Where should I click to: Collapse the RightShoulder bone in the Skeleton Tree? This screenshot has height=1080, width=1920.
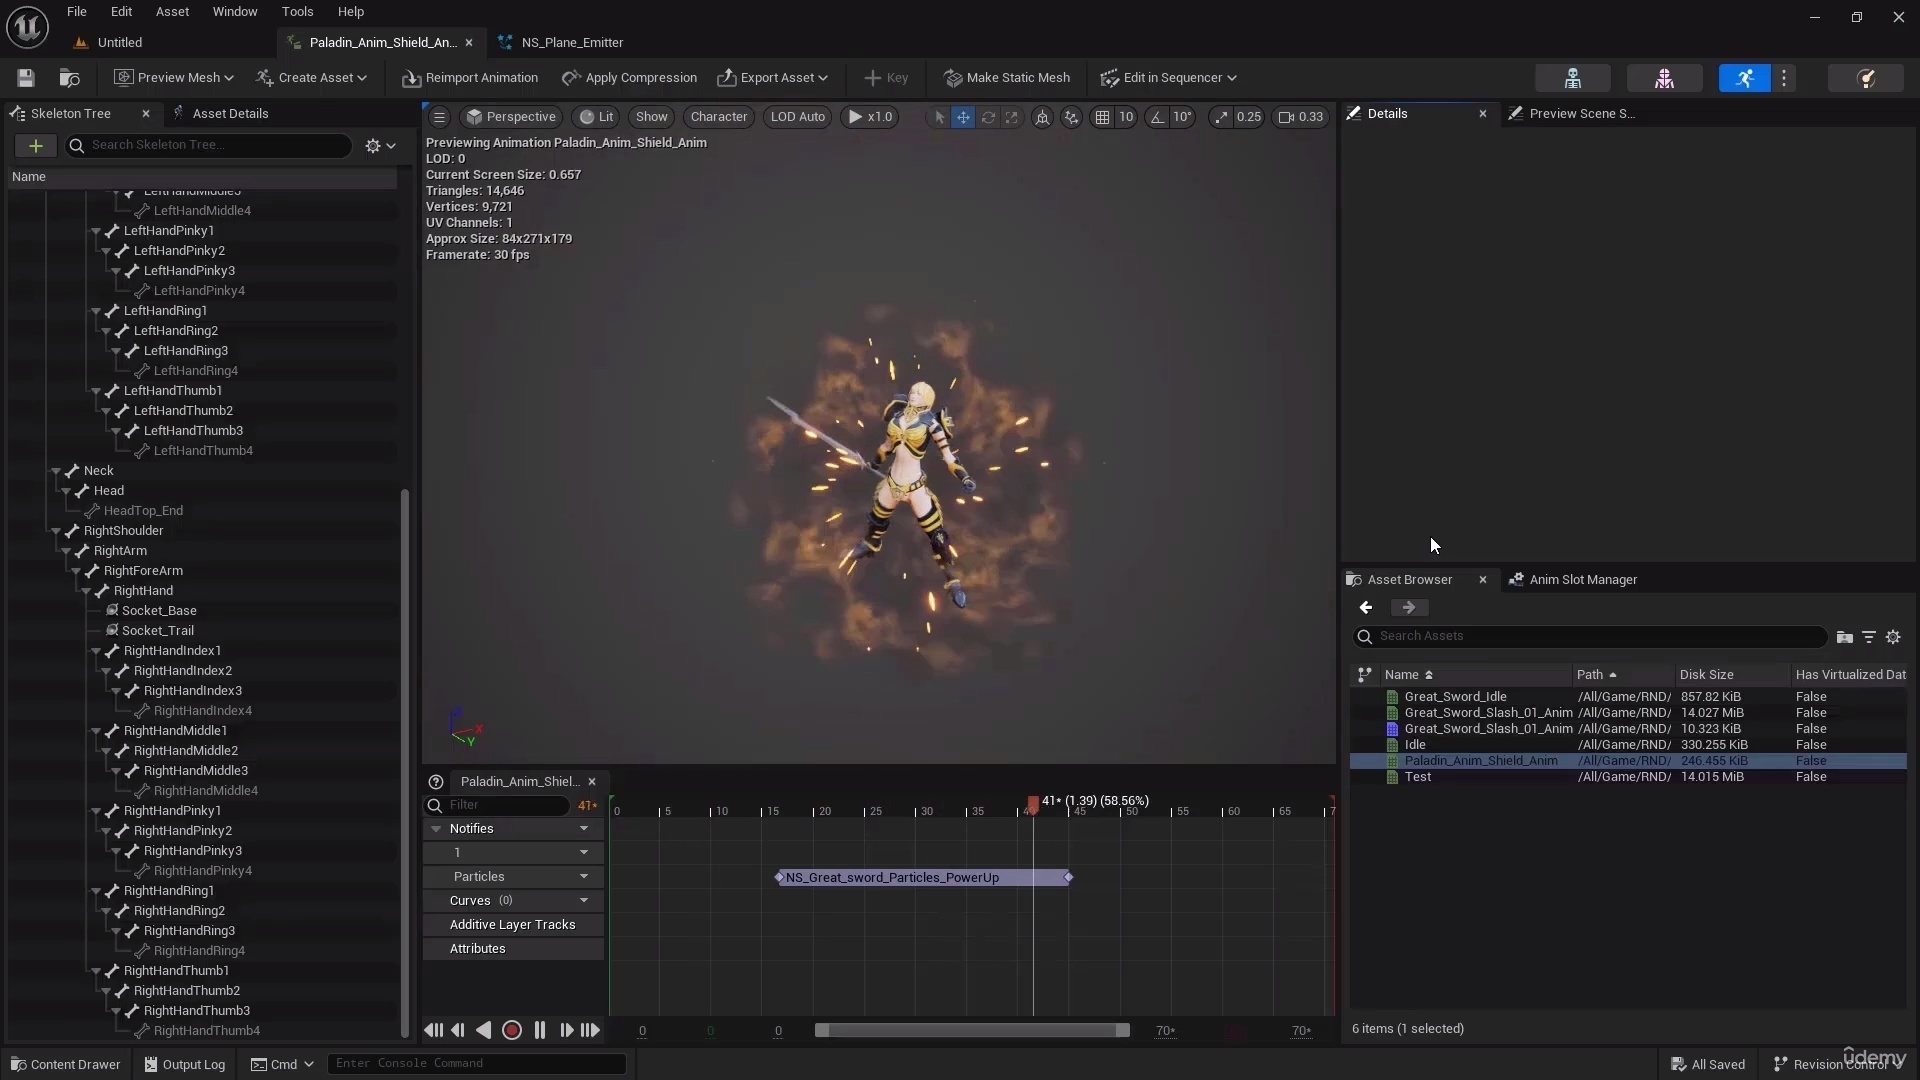click(58, 531)
